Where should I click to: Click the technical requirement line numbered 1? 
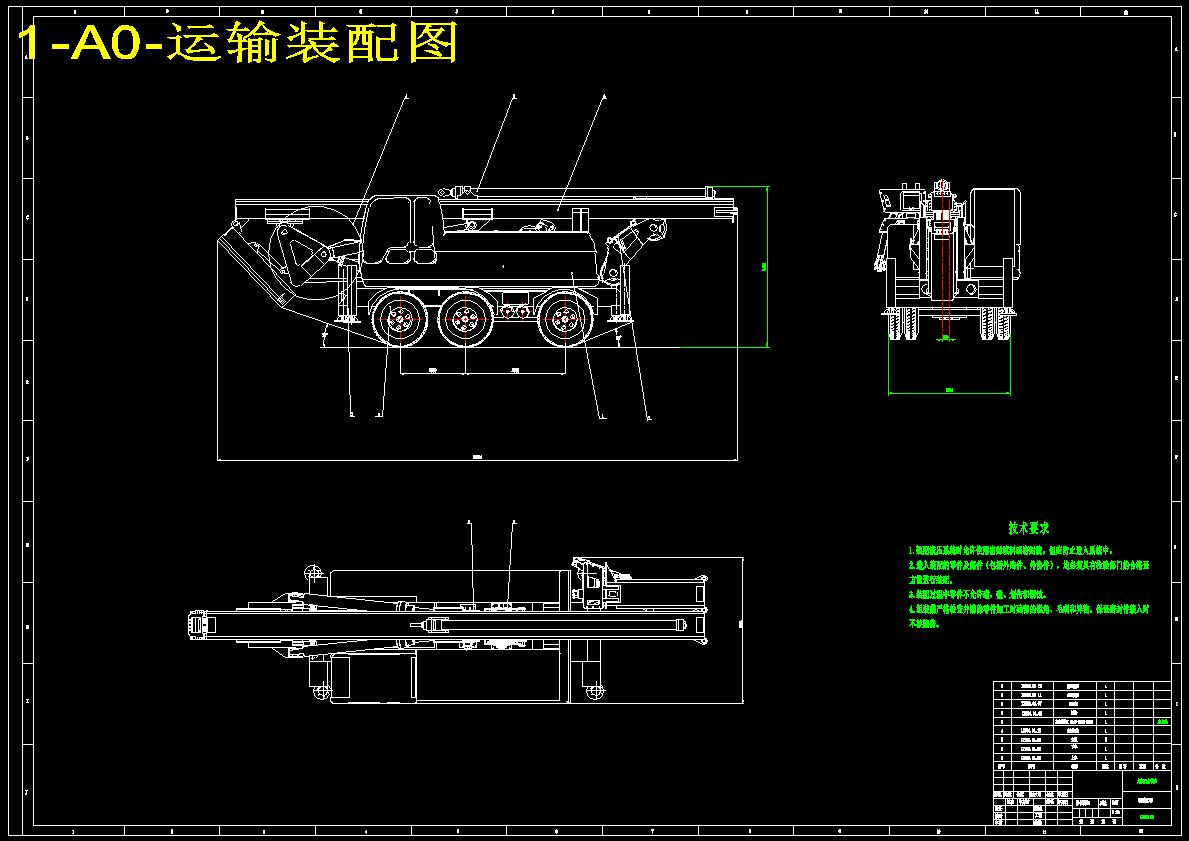pos(1011,551)
